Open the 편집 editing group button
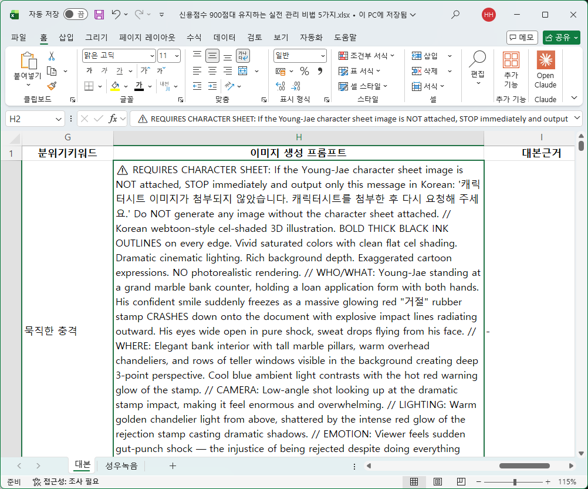 (x=478, y=68)
